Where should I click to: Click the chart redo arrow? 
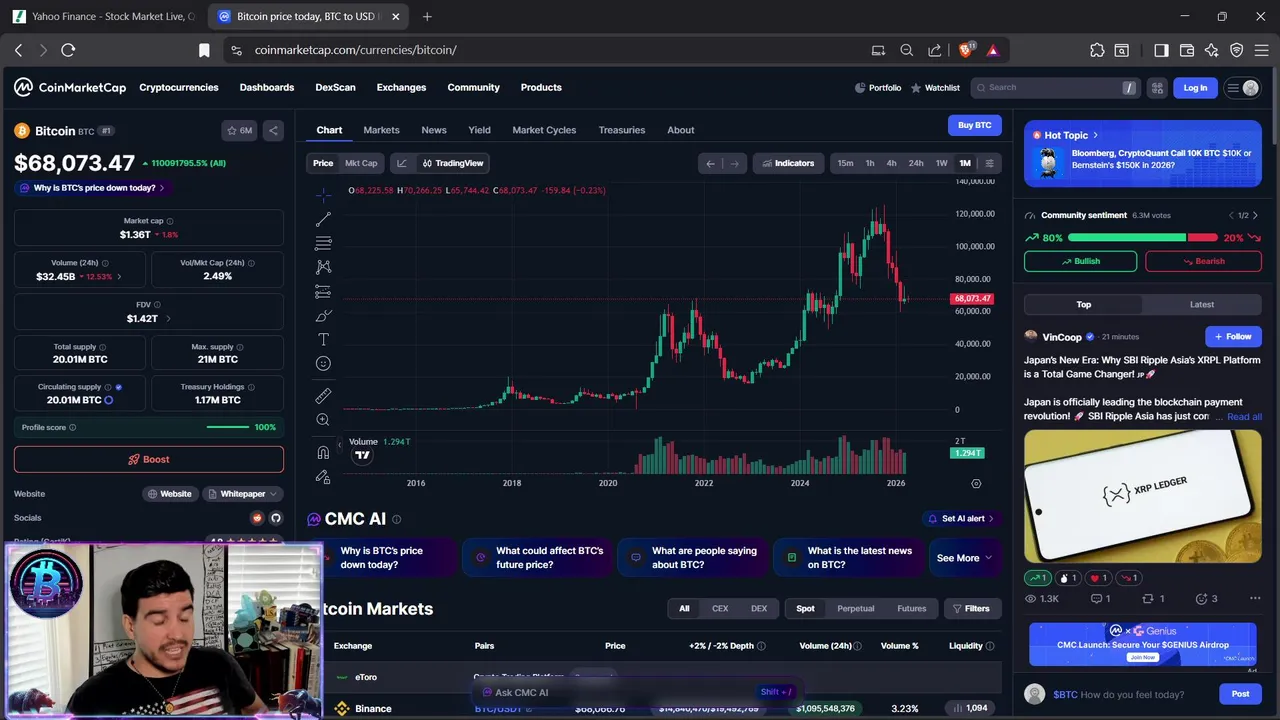(735, 163)
